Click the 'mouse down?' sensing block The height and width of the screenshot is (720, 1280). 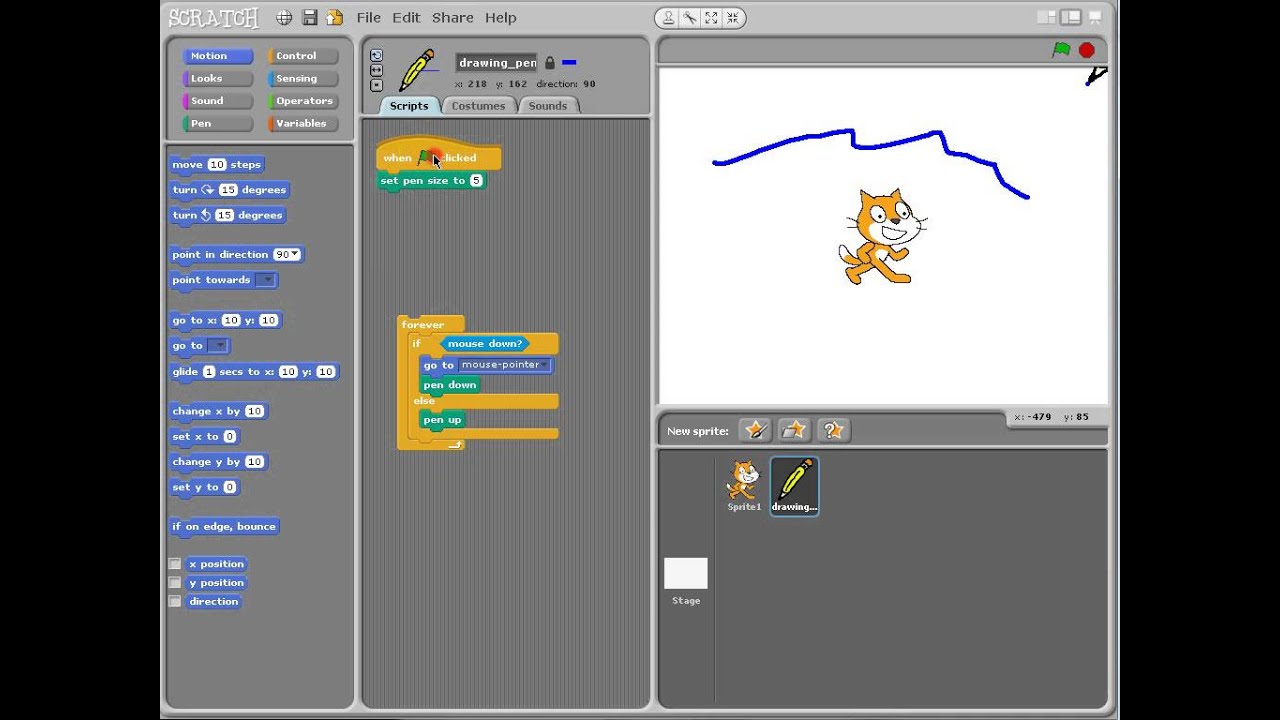(x=485, y=344)
